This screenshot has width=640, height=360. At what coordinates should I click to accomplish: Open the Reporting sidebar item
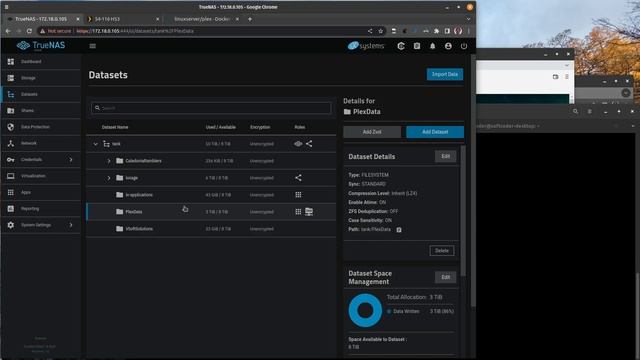[x=41, y=209]
